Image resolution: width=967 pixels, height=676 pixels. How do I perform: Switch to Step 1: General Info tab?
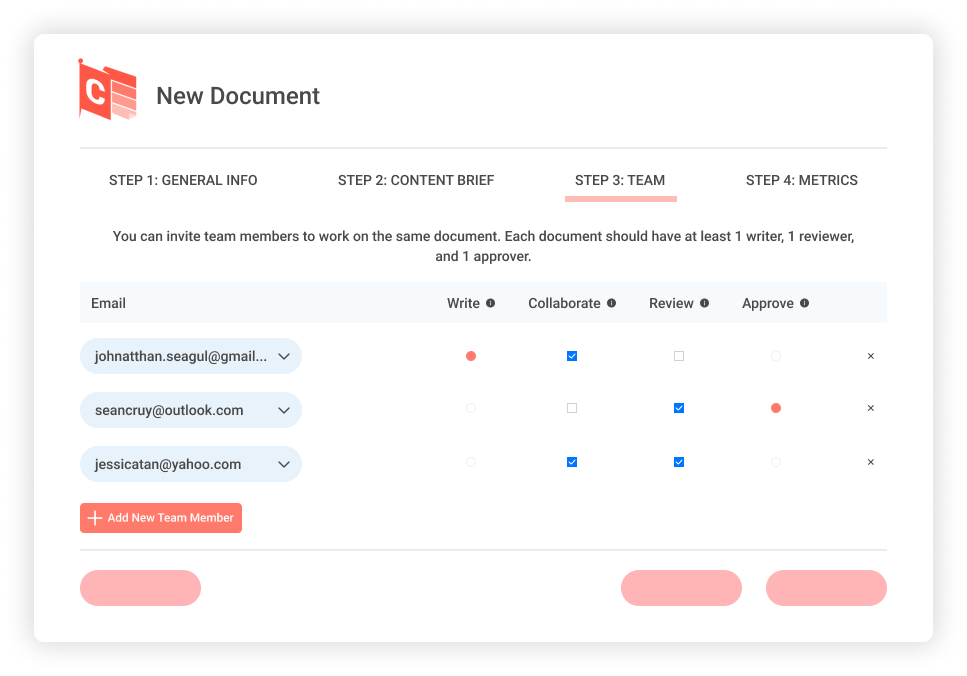[183, 181]
